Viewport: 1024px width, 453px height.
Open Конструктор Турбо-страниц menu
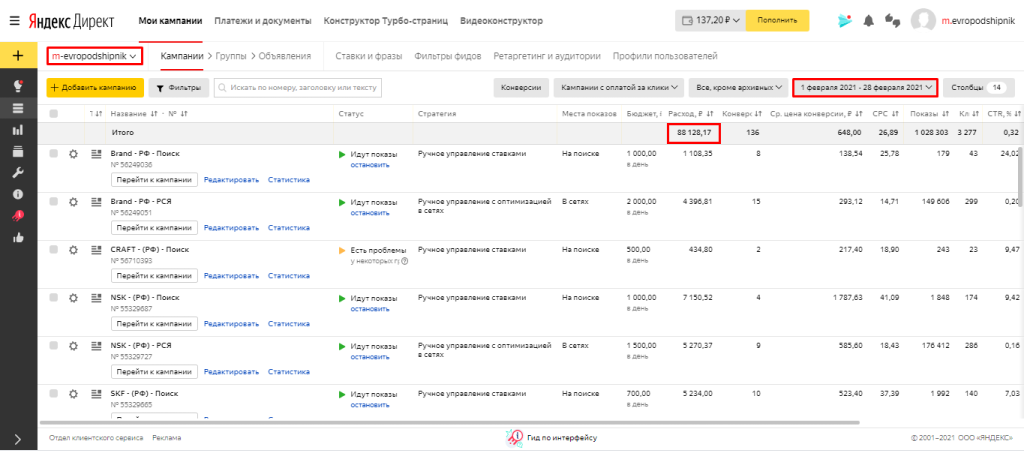[x=386, y=21]
